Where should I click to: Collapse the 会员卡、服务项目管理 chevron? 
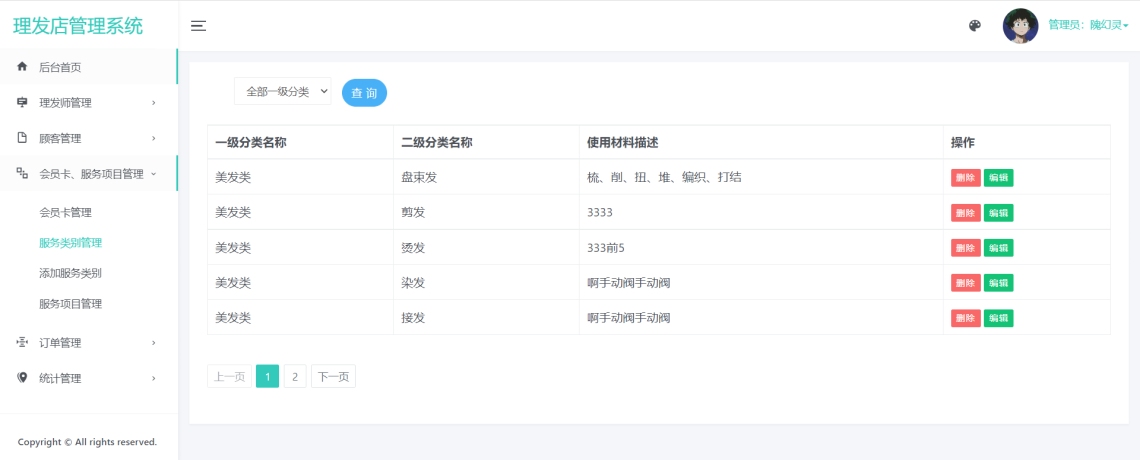[x=153, y=173]
